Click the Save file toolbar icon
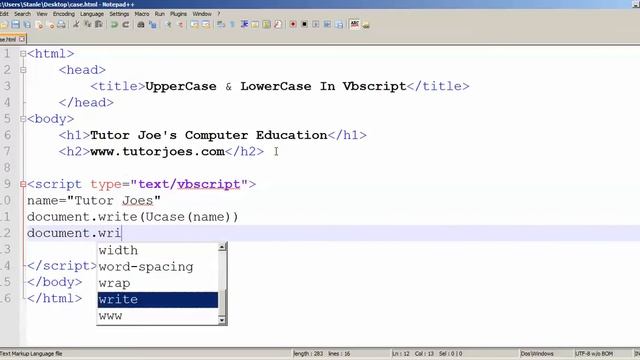This screenshot has height=360, width=640. 15,24
